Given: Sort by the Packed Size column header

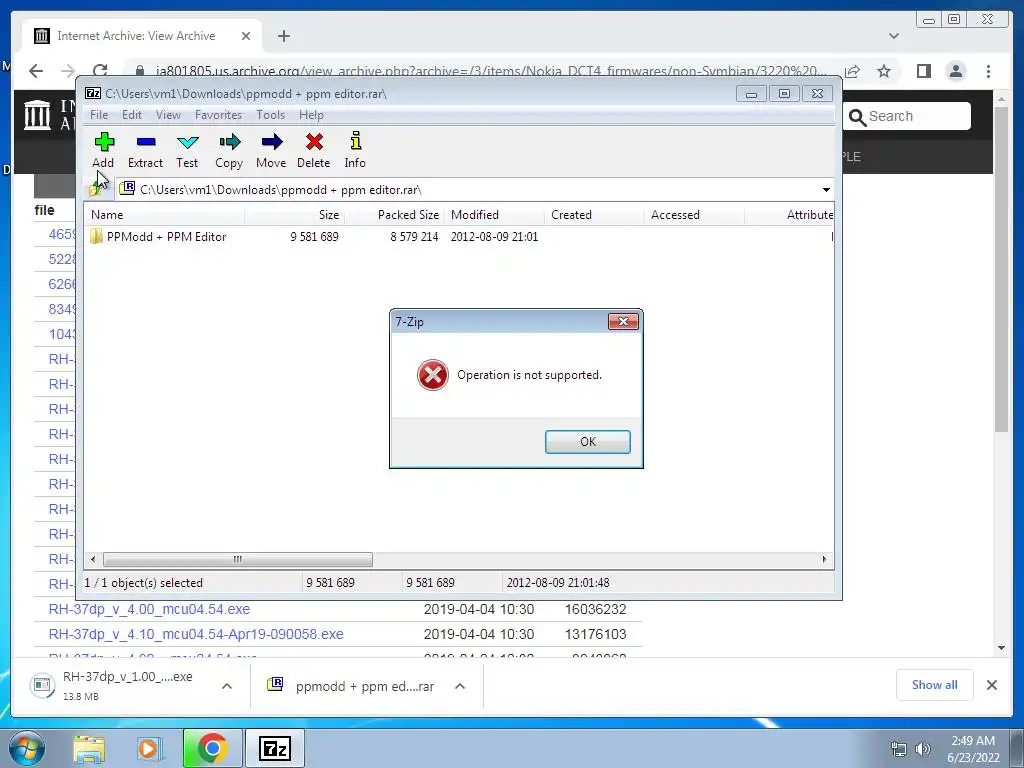Looking at the screenshot, I should (x=394, y=215).
